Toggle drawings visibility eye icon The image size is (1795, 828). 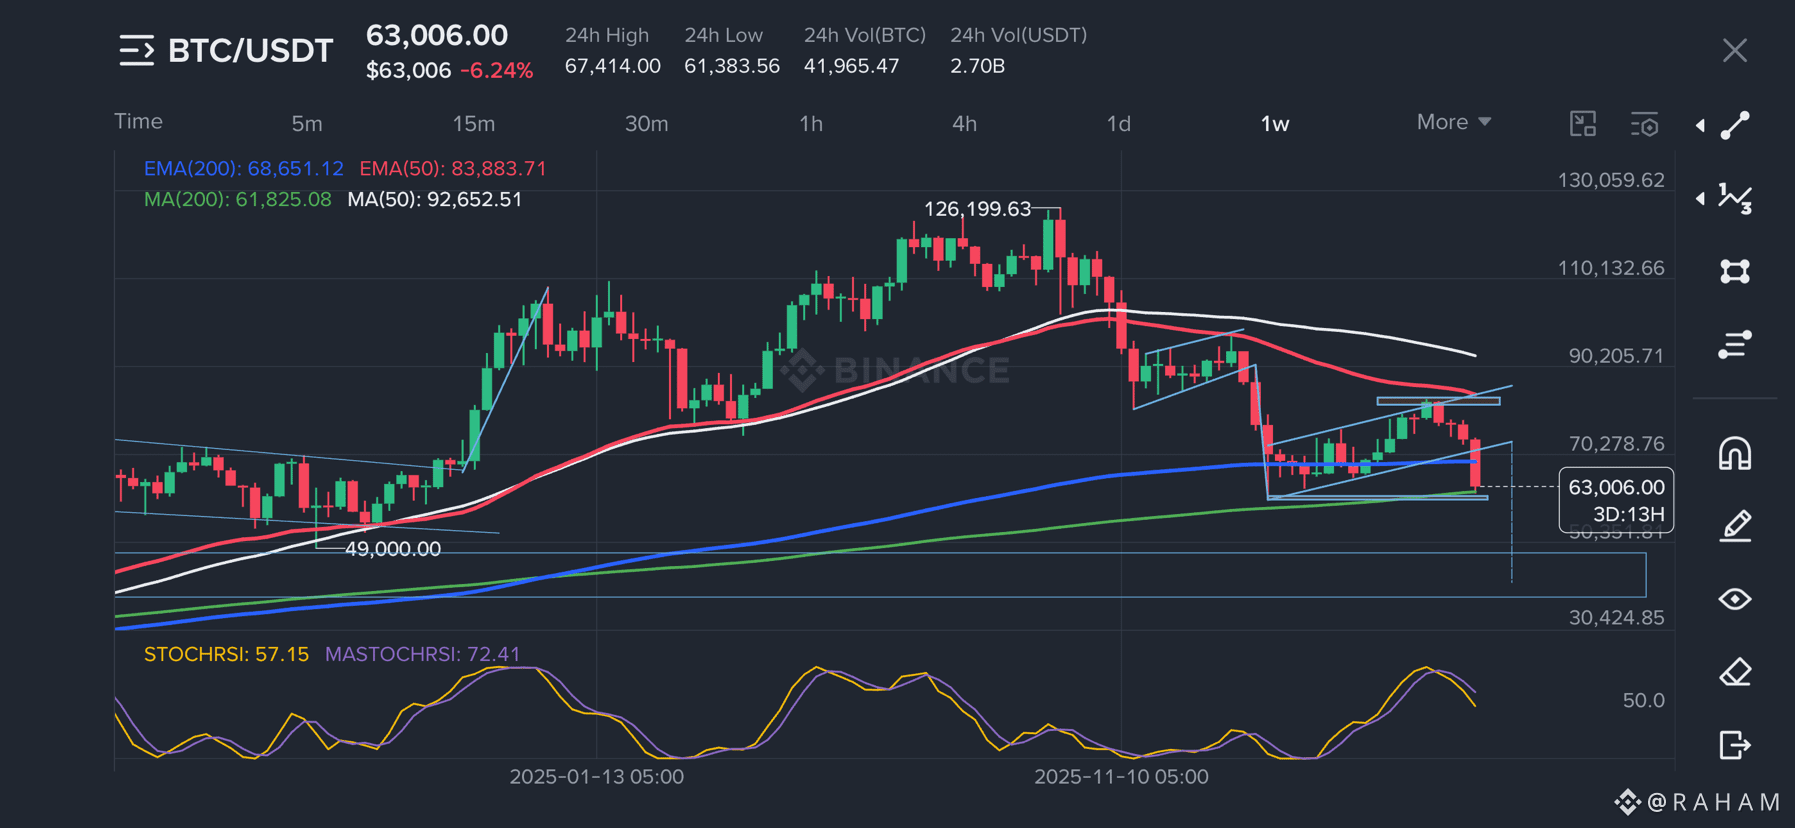(x=1735, y=599)
